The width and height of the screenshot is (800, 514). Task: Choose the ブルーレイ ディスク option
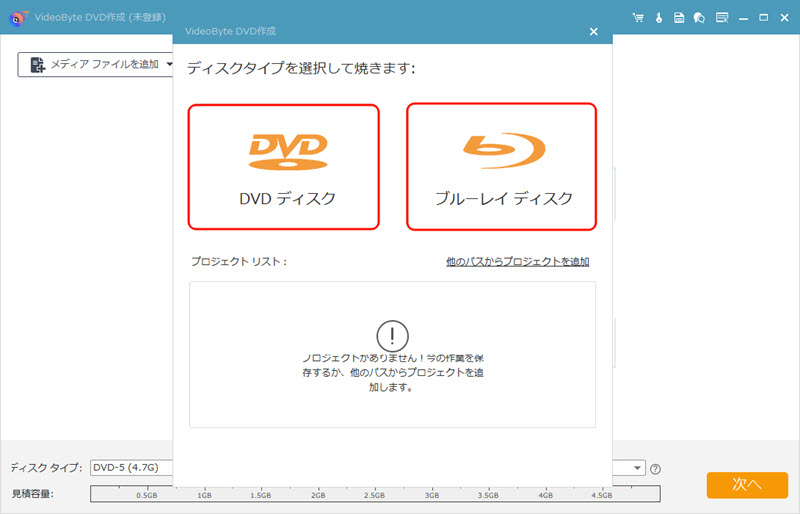502,167
